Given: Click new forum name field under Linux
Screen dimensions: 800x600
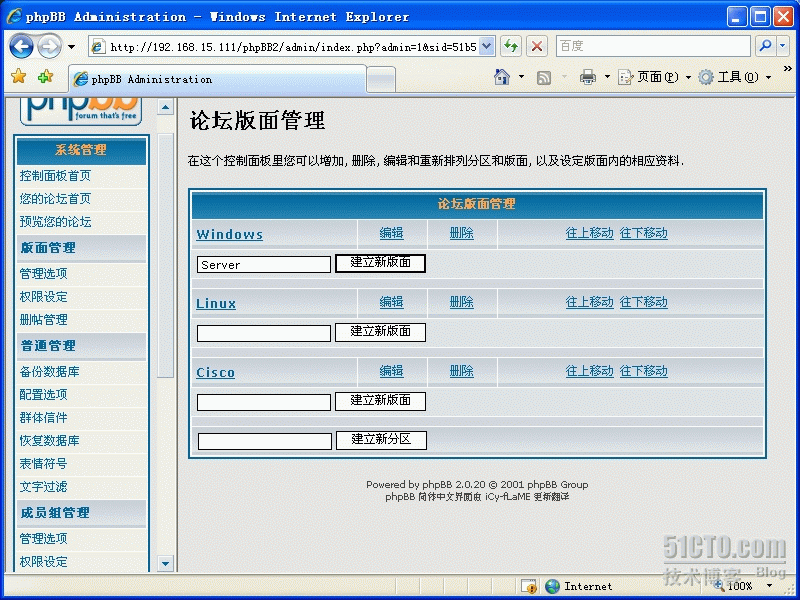Looking at the screenshot, I should (264, 333).
